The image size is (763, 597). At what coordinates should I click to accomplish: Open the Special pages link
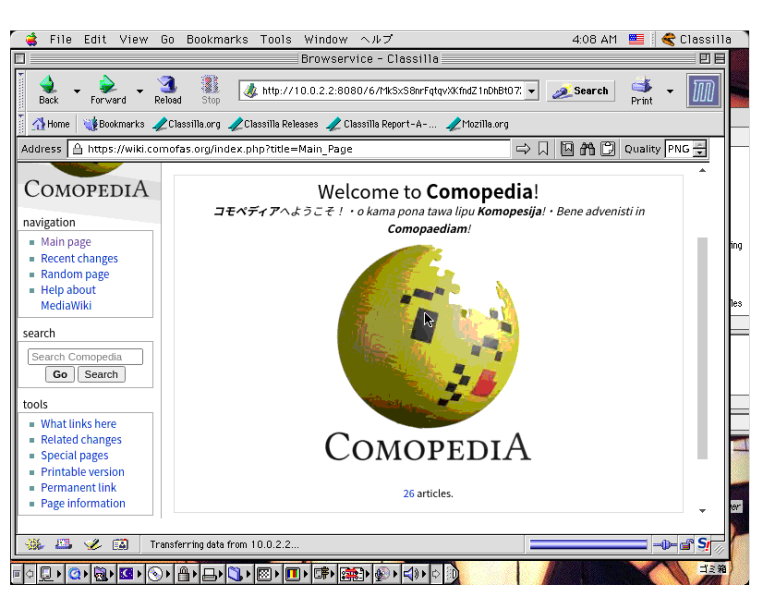(74, 455)
